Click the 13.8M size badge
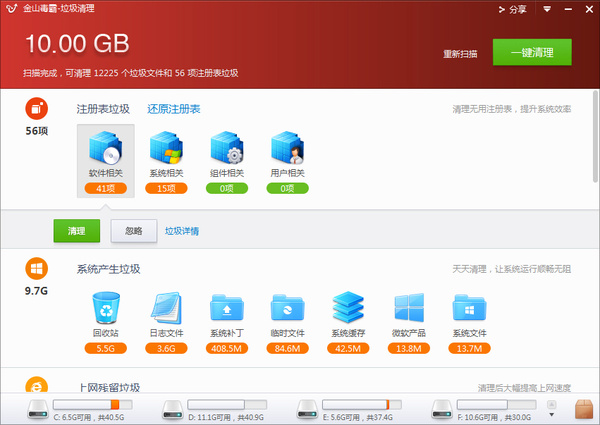The image size is (600, 425). (409, 348)
